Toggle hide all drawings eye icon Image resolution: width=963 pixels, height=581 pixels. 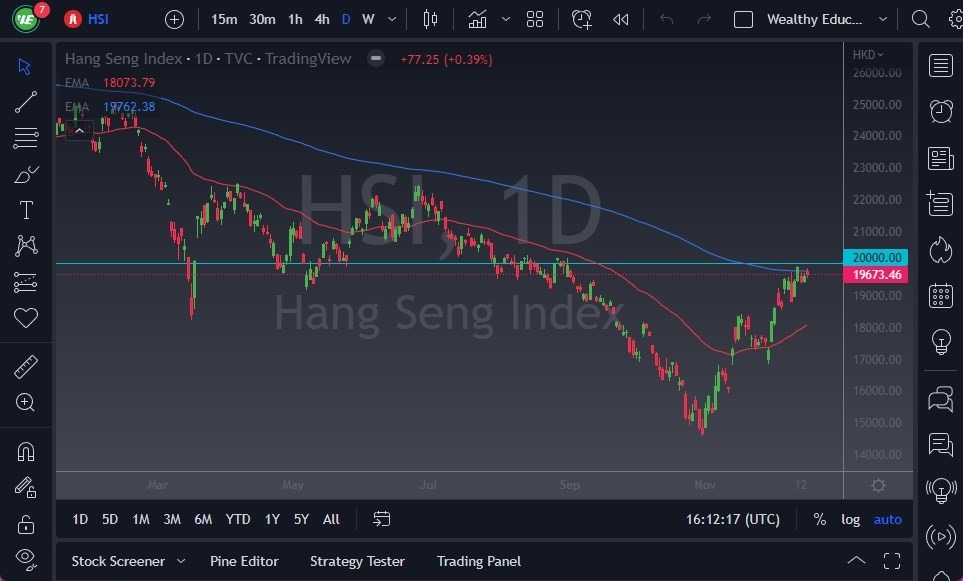[x=26, y=559]
